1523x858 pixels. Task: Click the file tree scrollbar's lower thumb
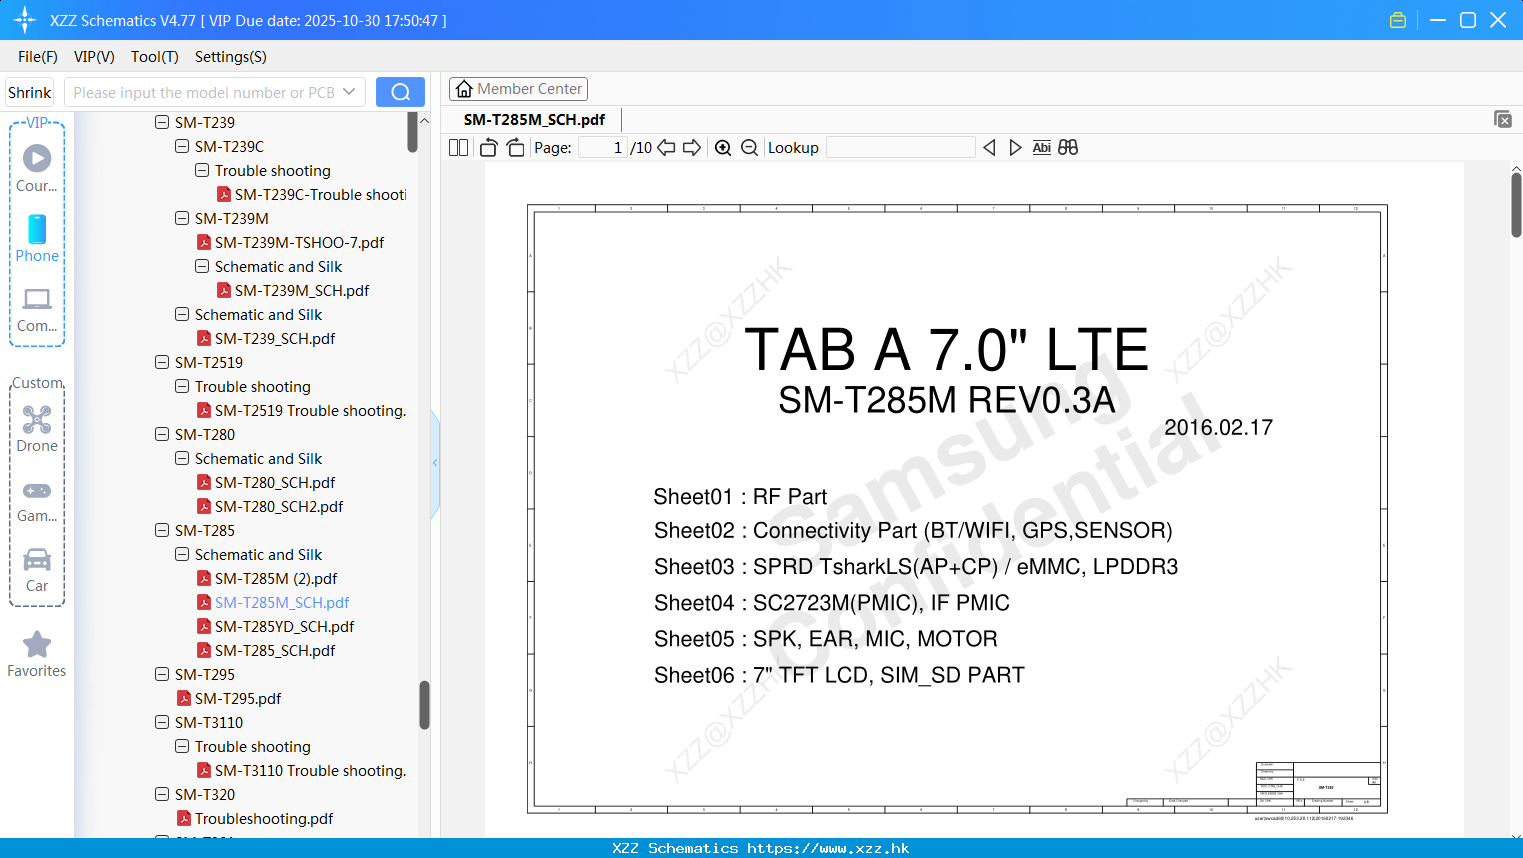pyautogui.click(x=424, y=706)
